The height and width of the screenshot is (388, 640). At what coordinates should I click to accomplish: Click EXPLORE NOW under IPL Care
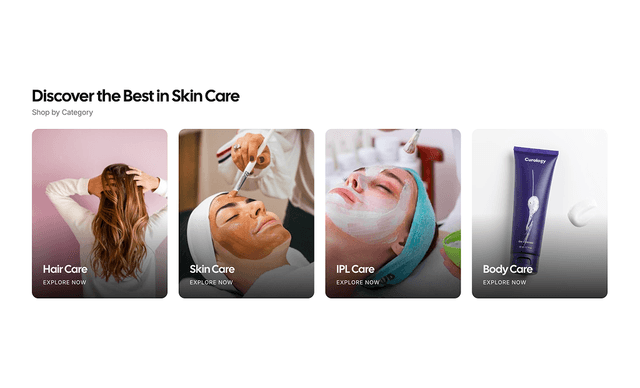(358, 282)
